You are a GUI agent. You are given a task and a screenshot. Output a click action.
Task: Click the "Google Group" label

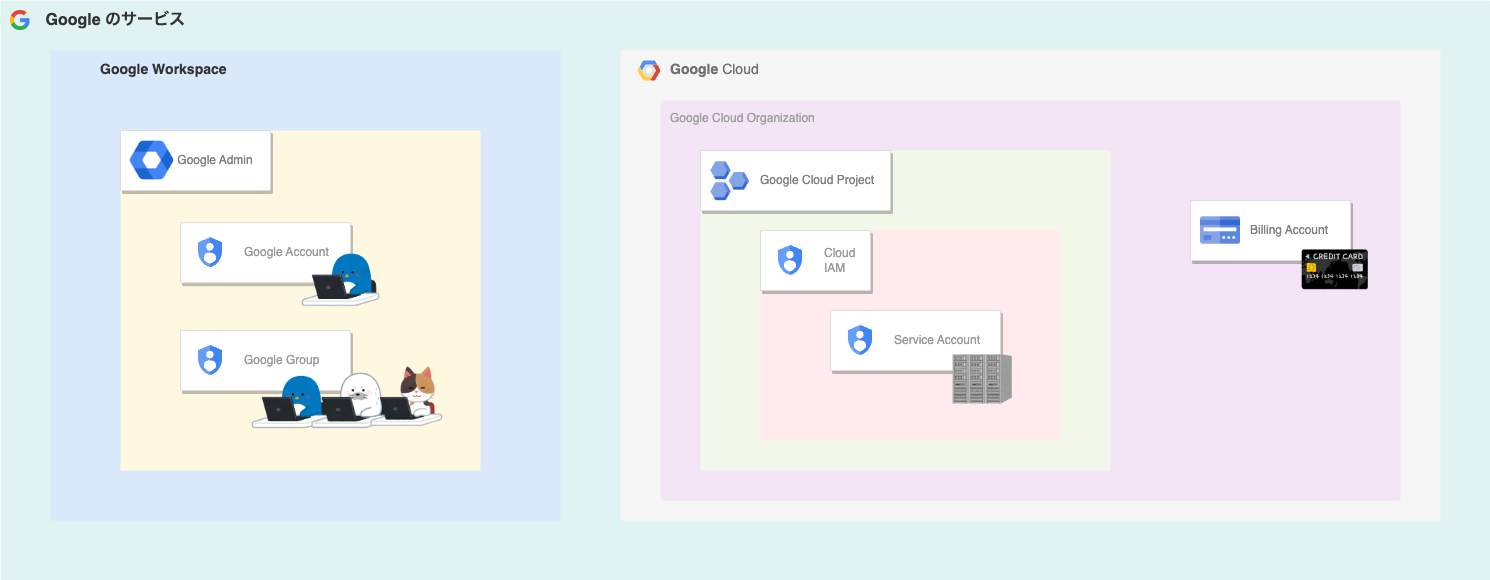(x=281, y=360)
